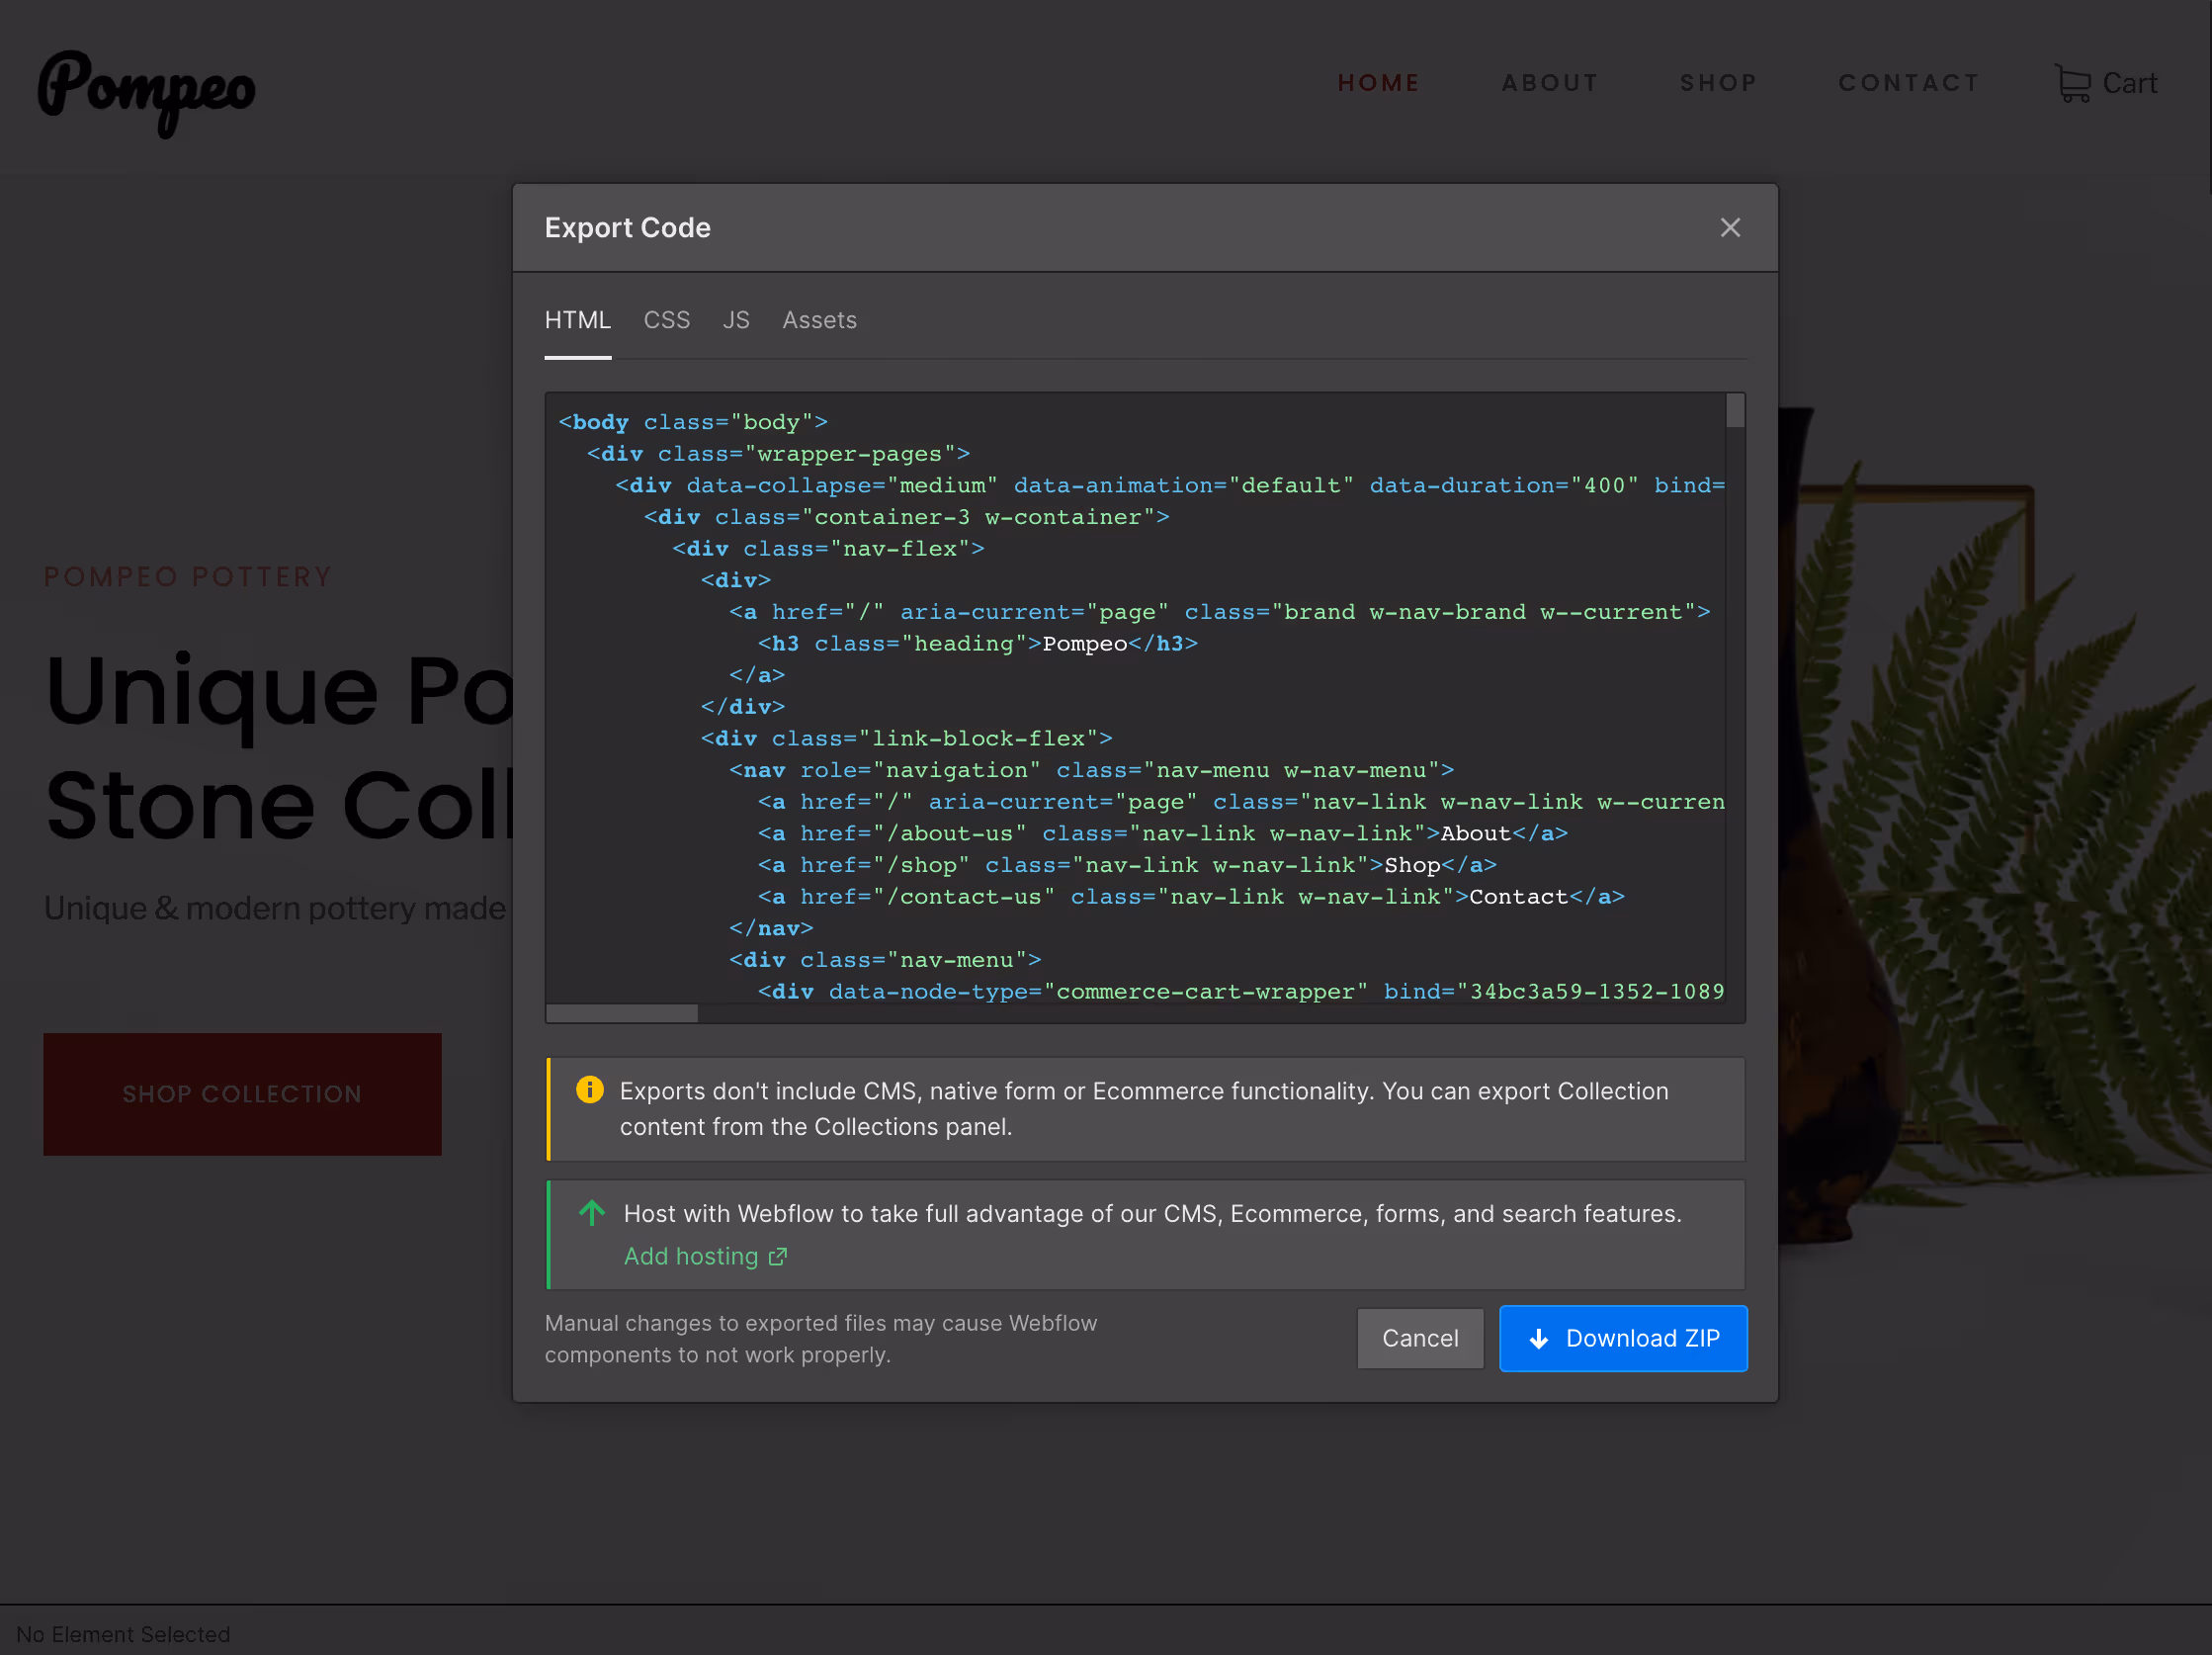Click the /about-us anchor code line
The height and width of the screenshot is (1655, 2212).
[1162, 834]
